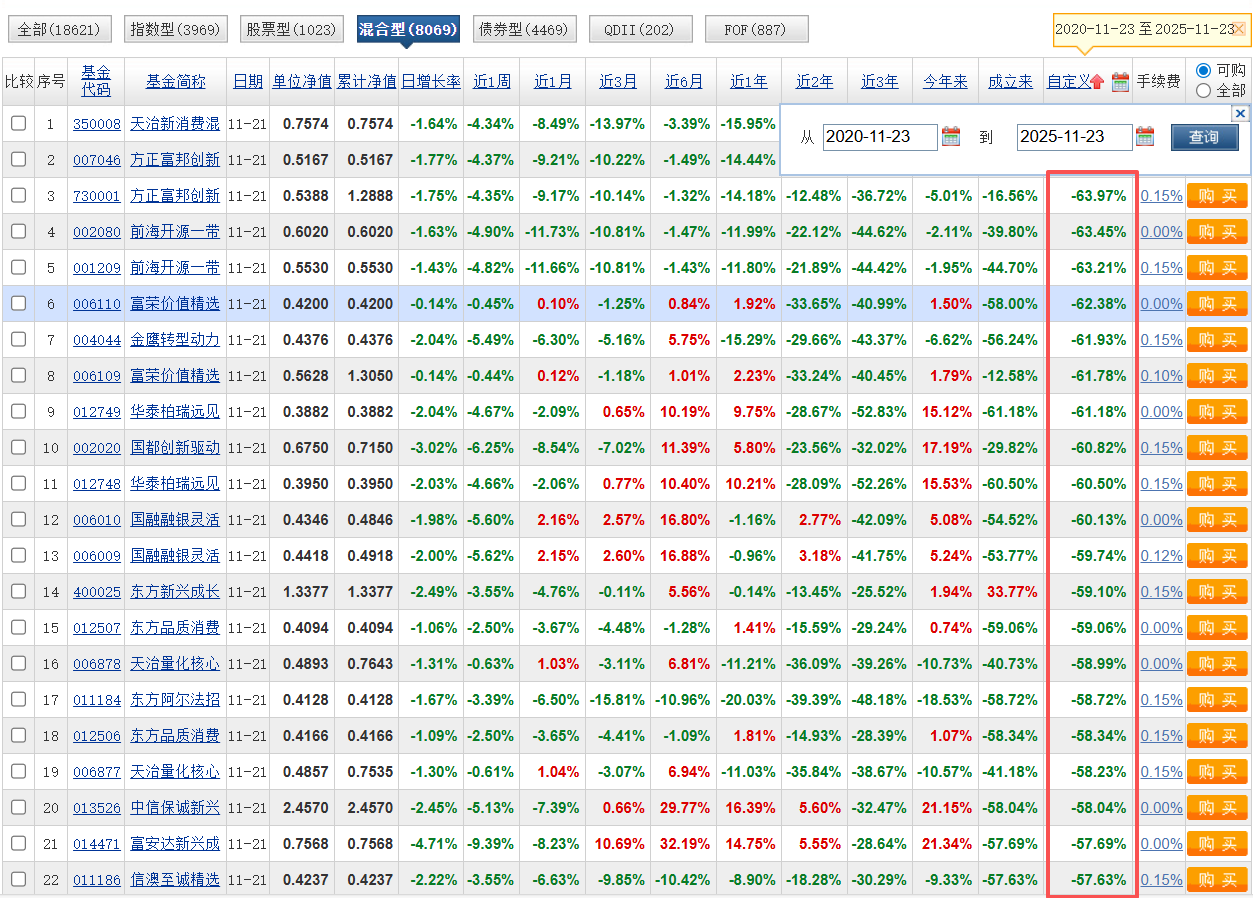Check the compare box for fund 011186
This screenshot has height=898, width=1253.
tap(18, 880)
